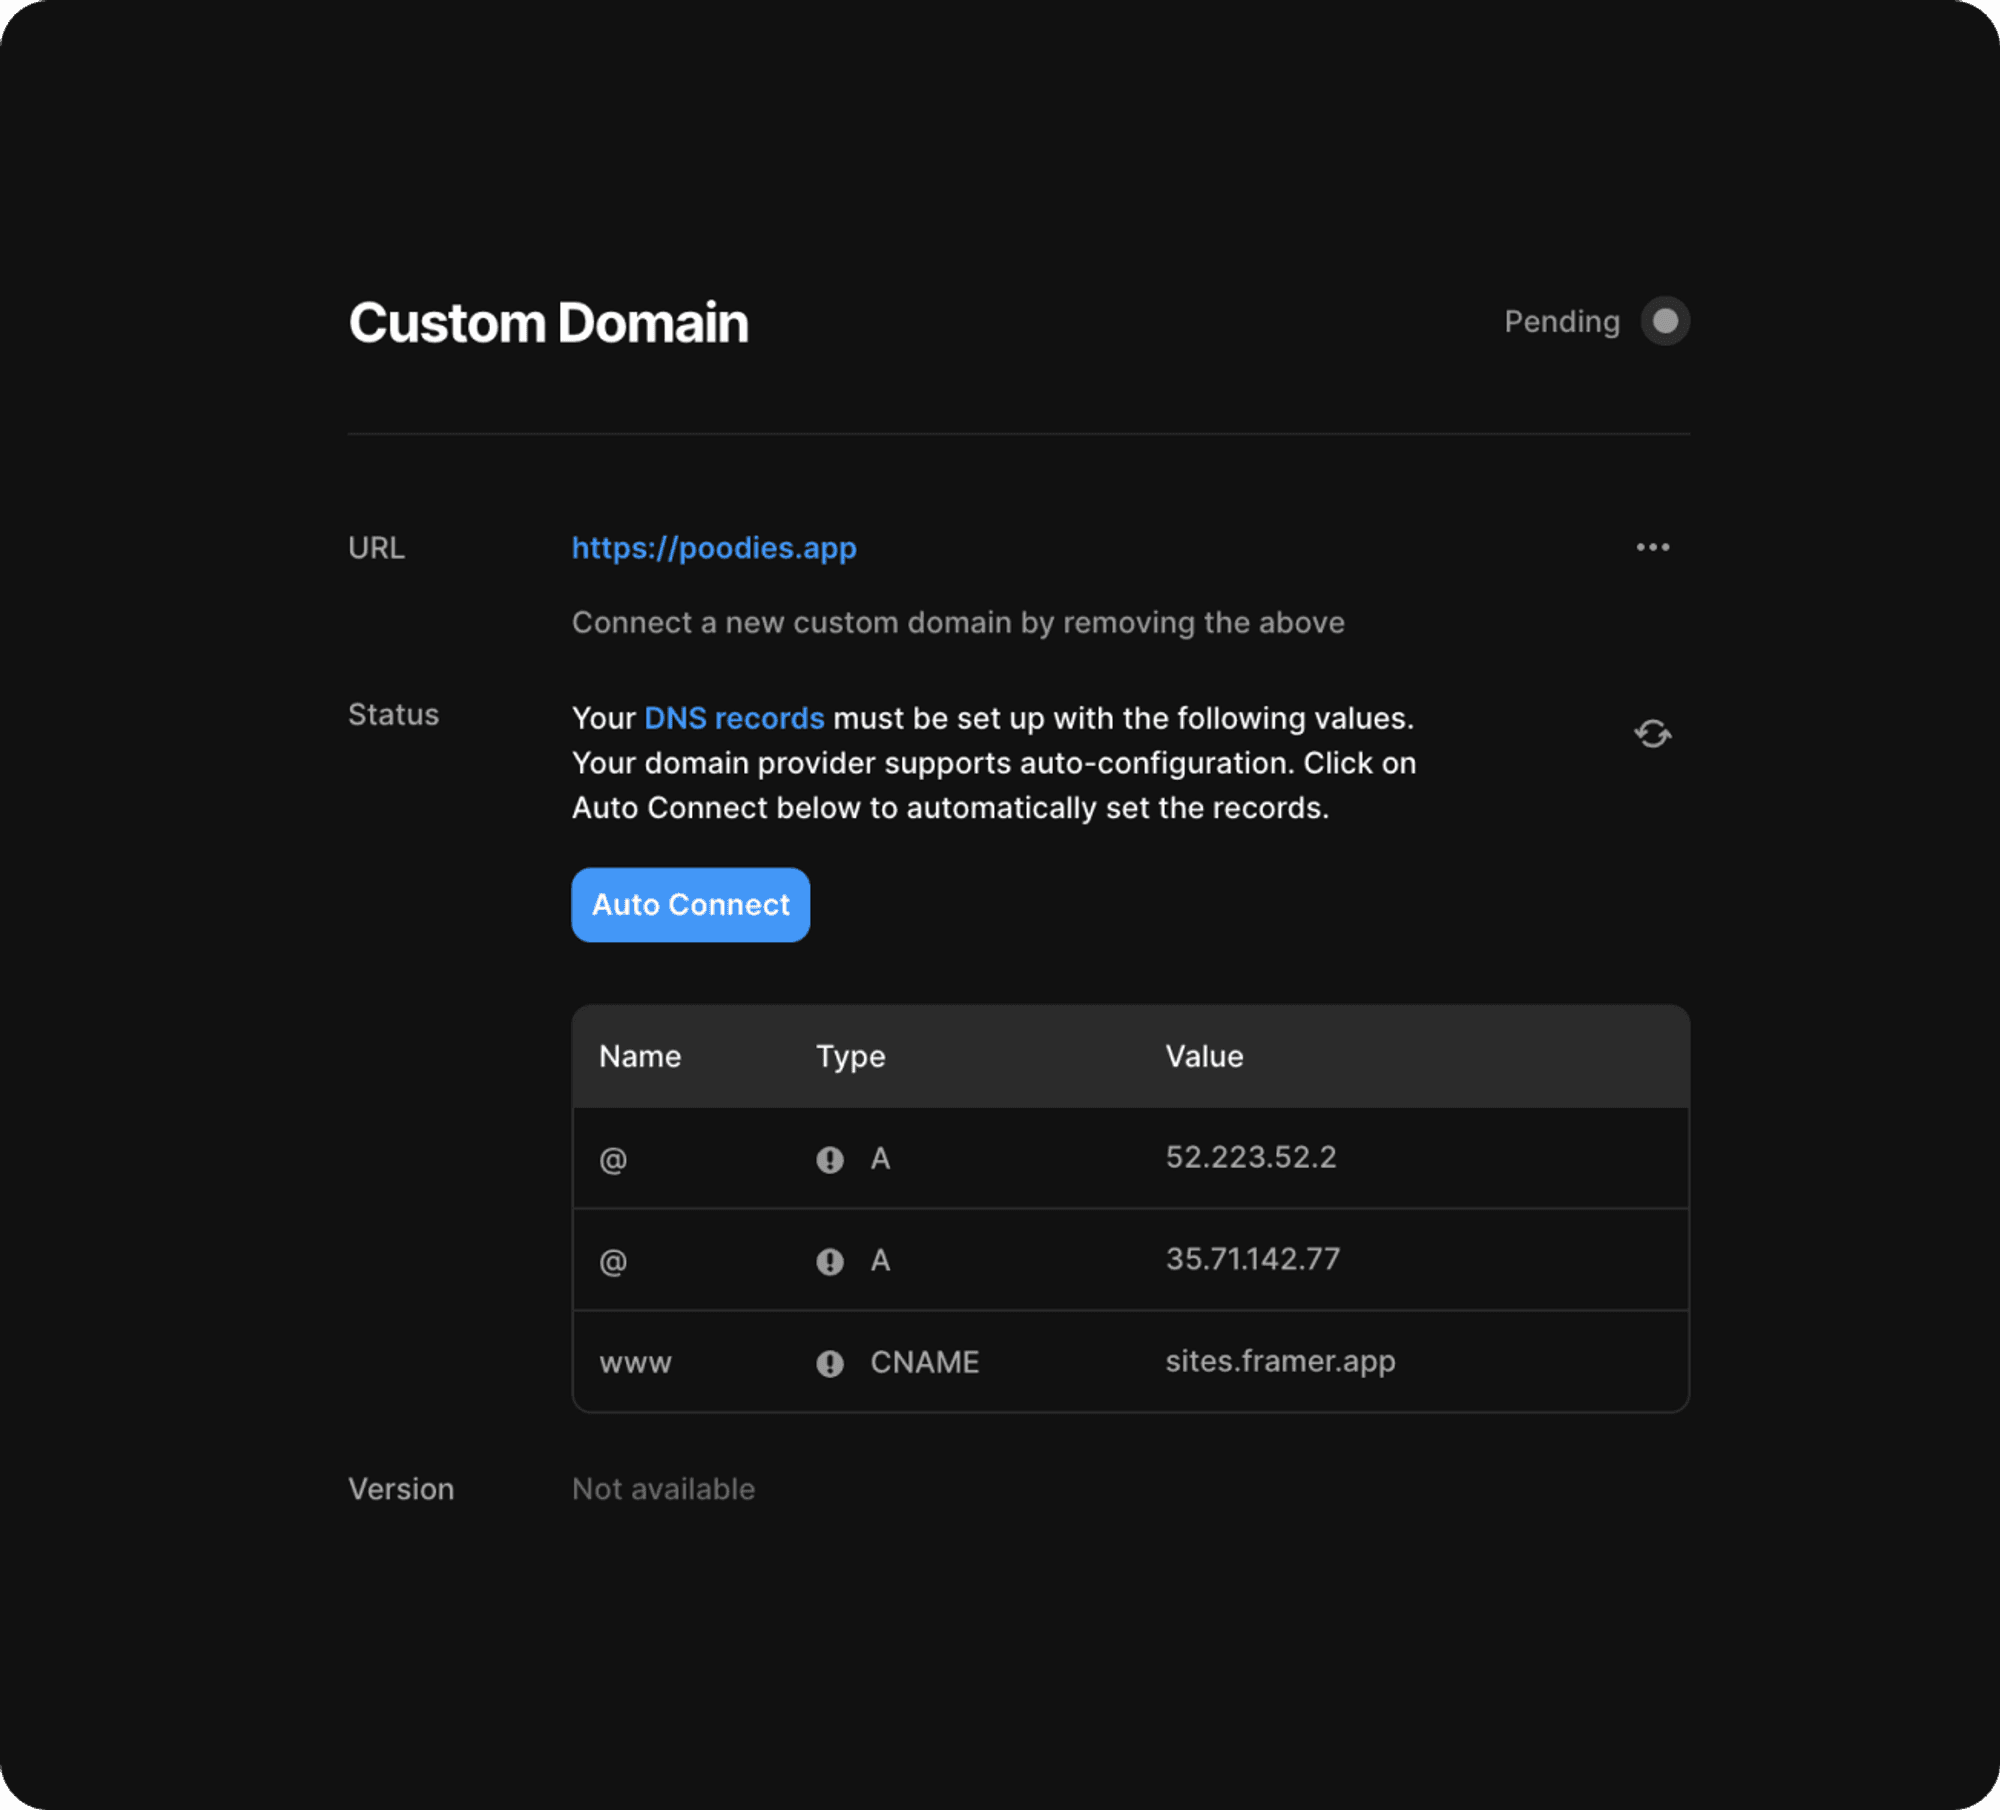This screenshot has height=1810, width=2000.
Task: Click warning icon on 52.223.52.2 record
Action: pyautogui.click(x=829, y=1159)
